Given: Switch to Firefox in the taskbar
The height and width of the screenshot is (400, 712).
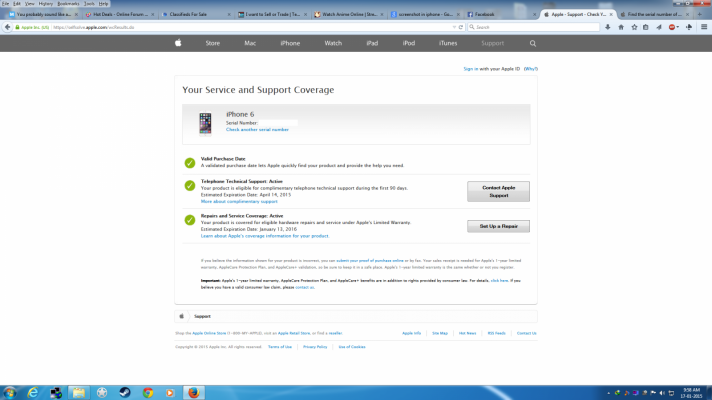Looking at the screenshot, I should [x=194, y=393].
